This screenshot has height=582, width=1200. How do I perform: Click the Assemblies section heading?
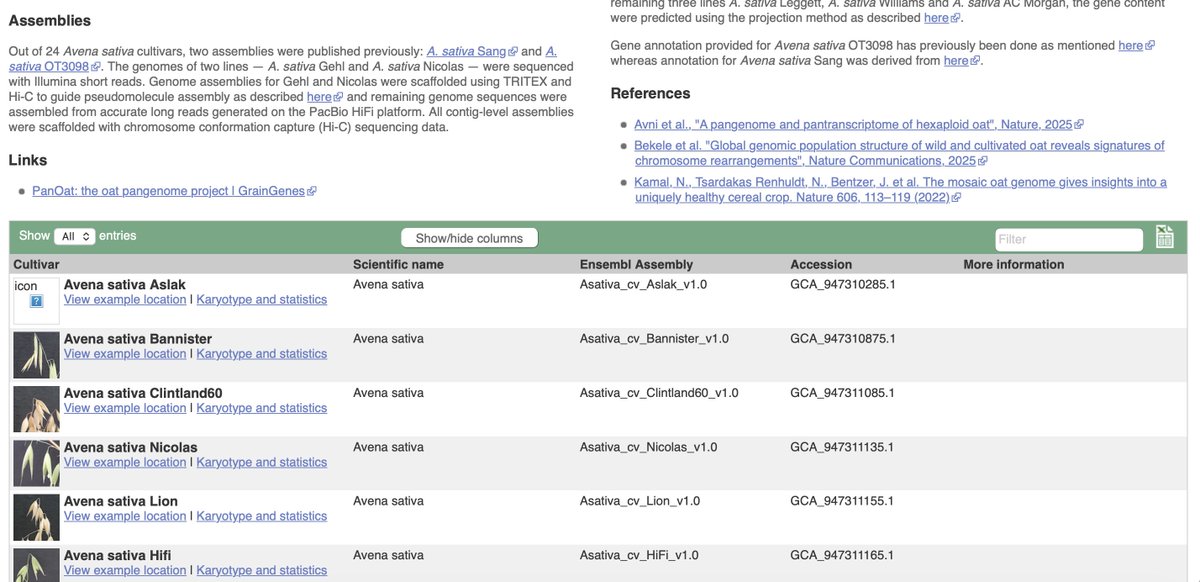49,20
